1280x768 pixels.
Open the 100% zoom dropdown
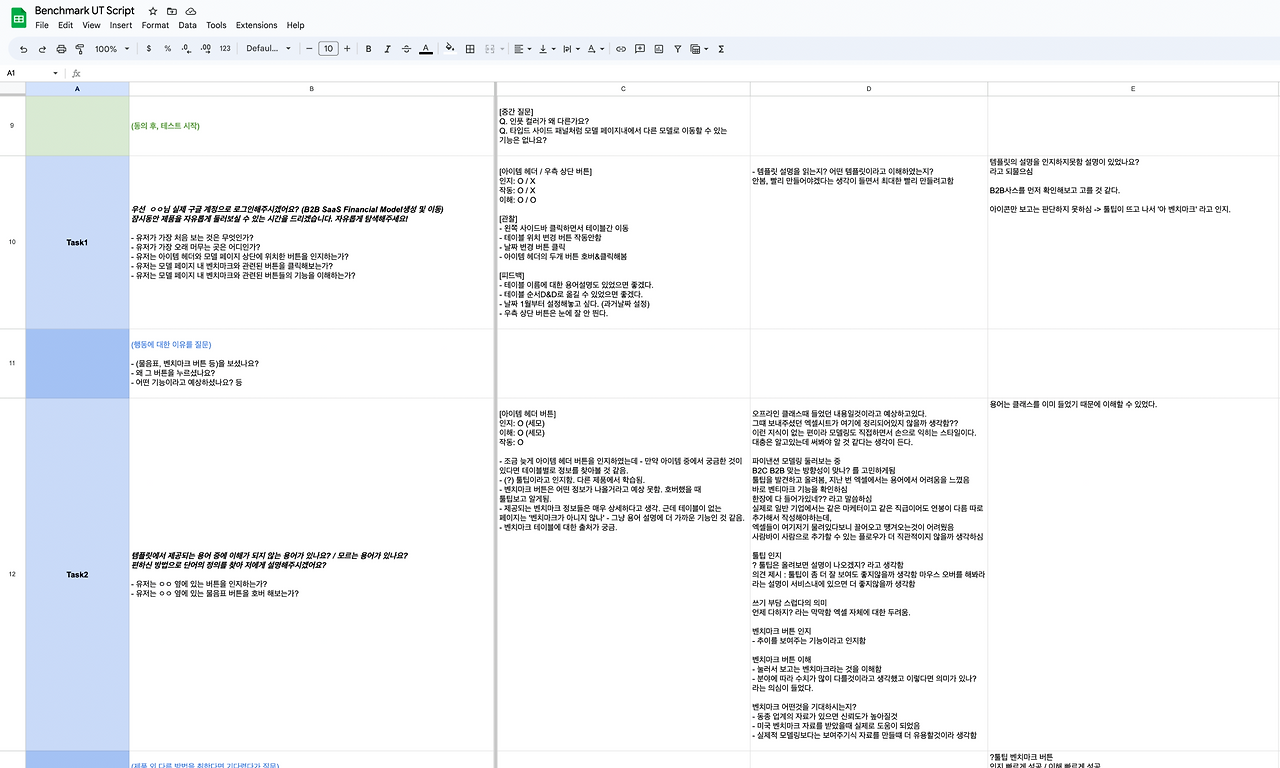[x=111, y=48]
